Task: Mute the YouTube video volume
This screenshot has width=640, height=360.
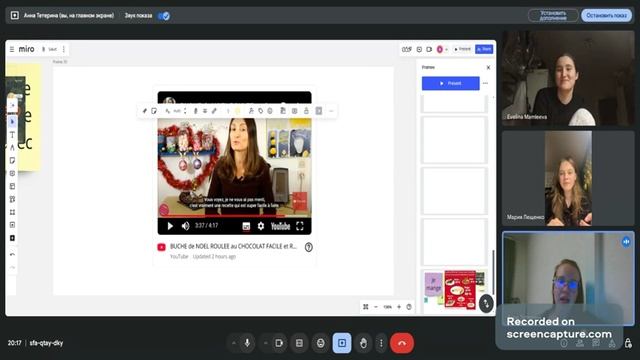Action: [185, 226]
